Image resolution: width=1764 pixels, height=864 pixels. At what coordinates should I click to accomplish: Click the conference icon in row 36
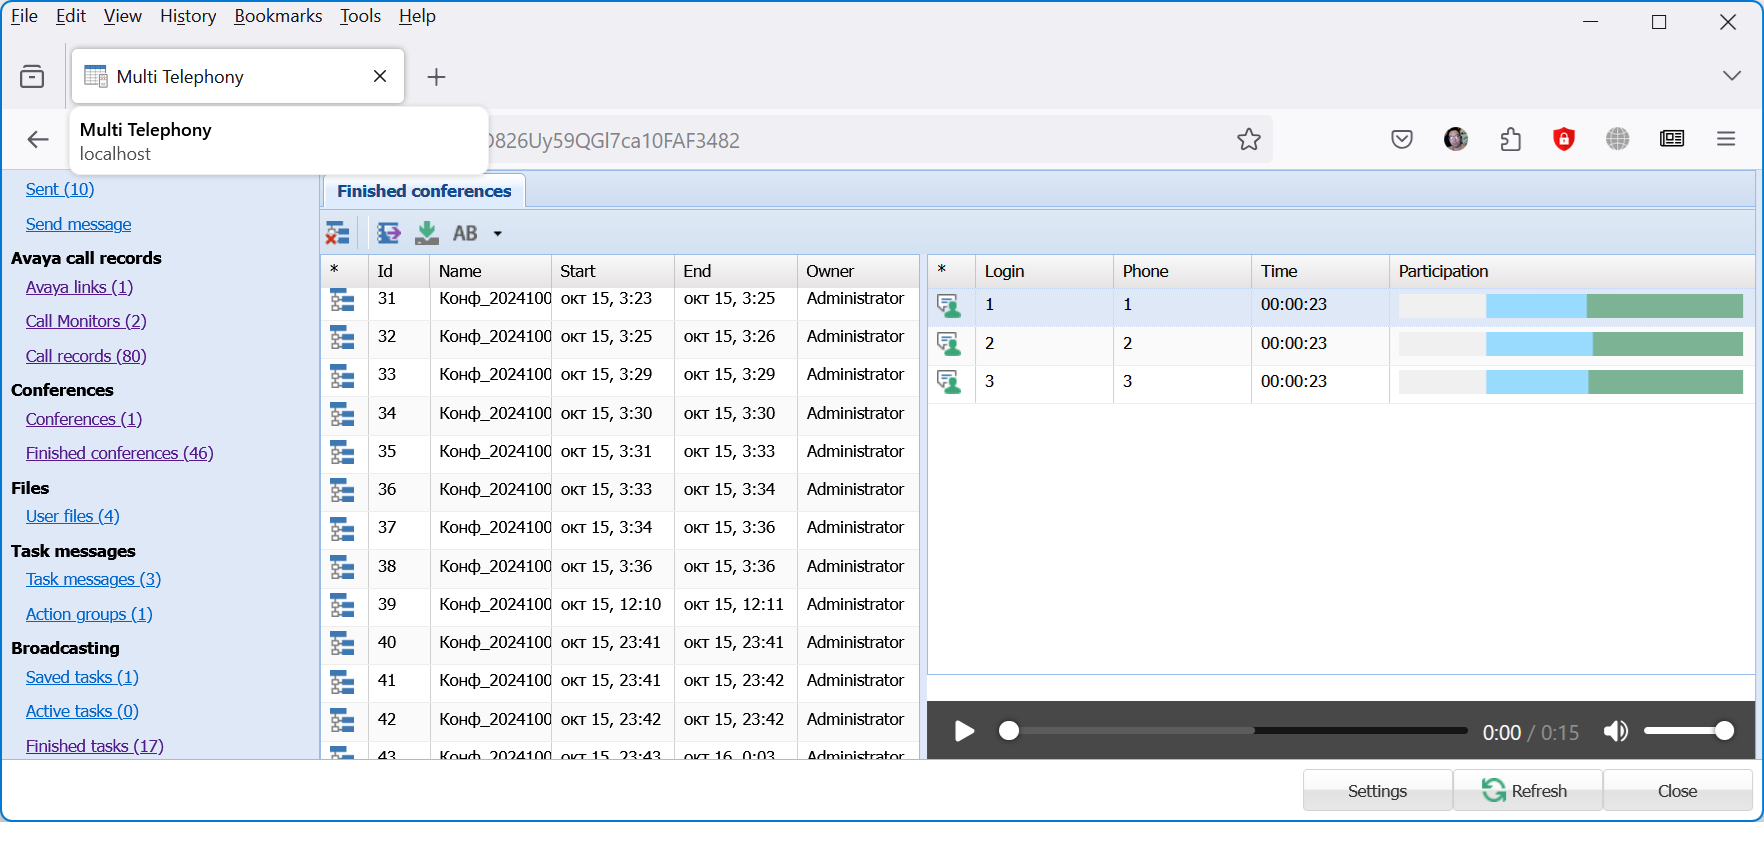click(x=343, y=490)
